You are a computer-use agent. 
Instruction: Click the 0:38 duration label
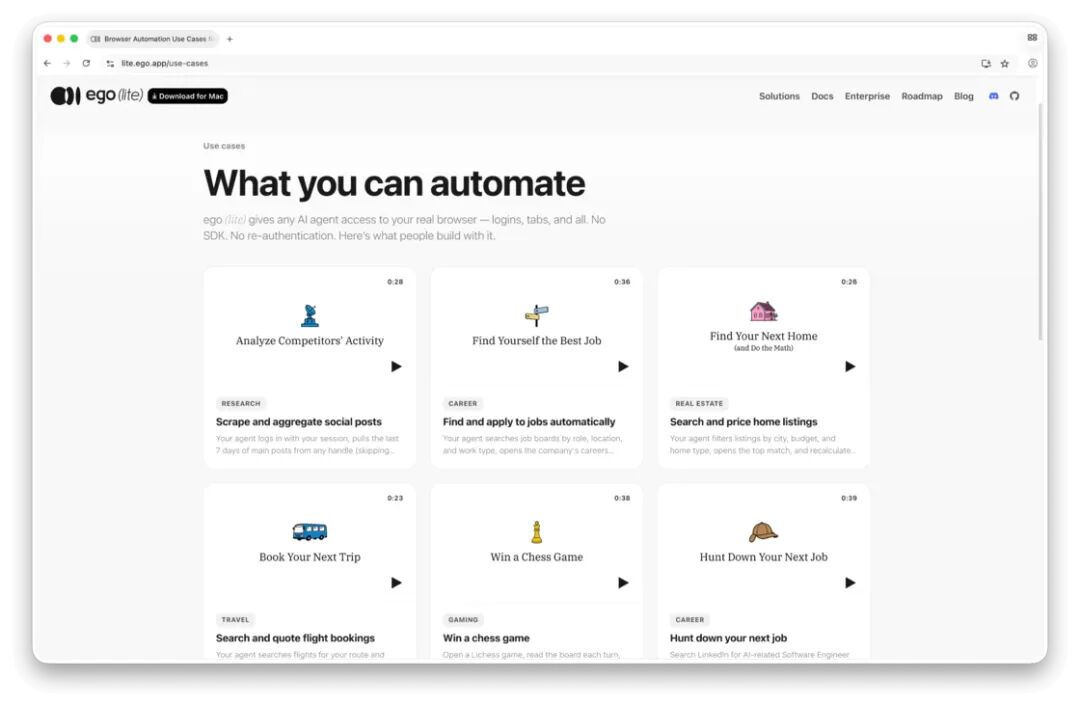pos(622,498)
